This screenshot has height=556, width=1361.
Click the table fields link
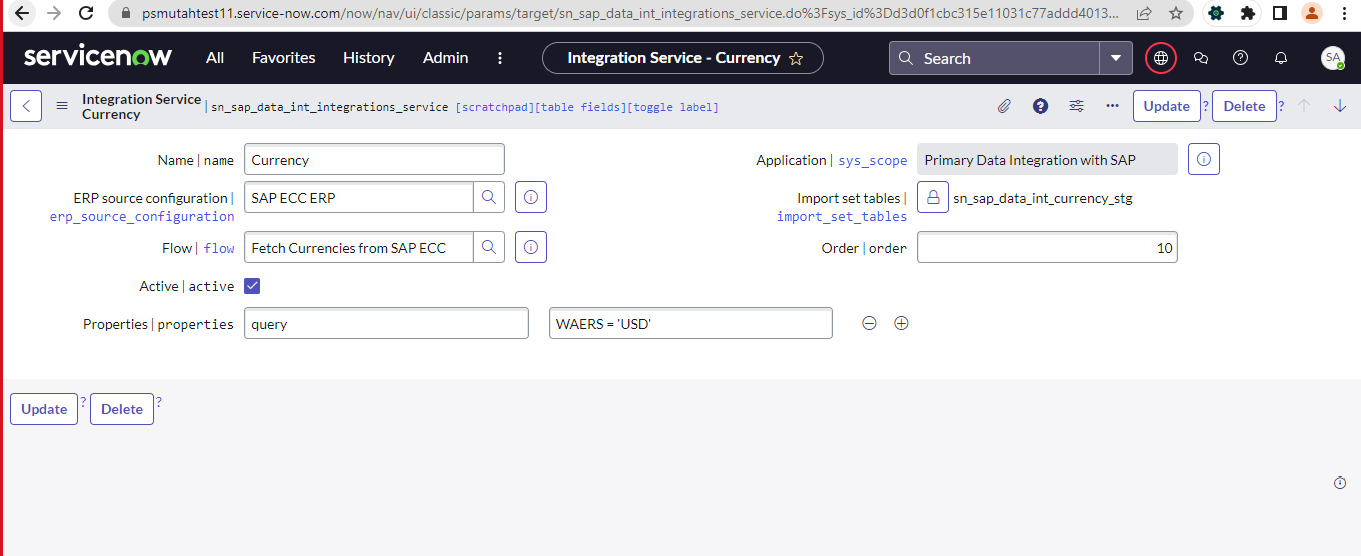coord(581,107)
